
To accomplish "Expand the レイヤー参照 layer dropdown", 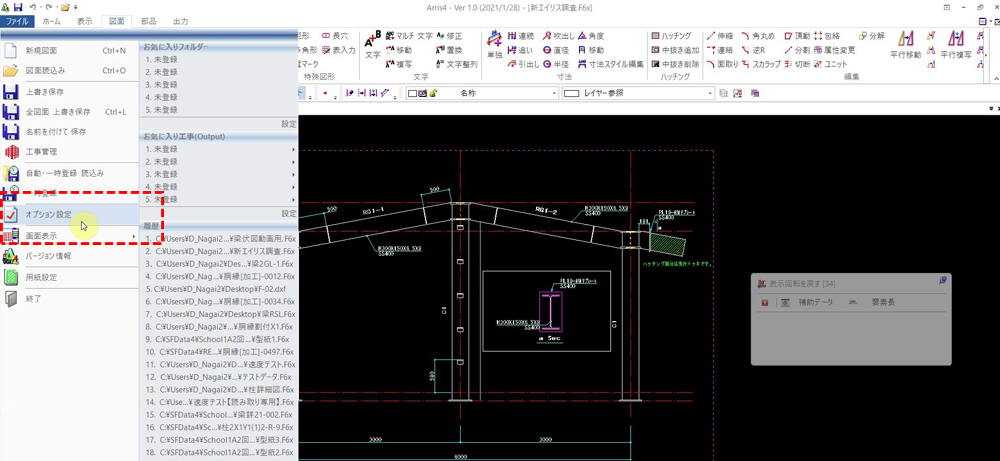I will pyautogui.click(x=708, y=93).
